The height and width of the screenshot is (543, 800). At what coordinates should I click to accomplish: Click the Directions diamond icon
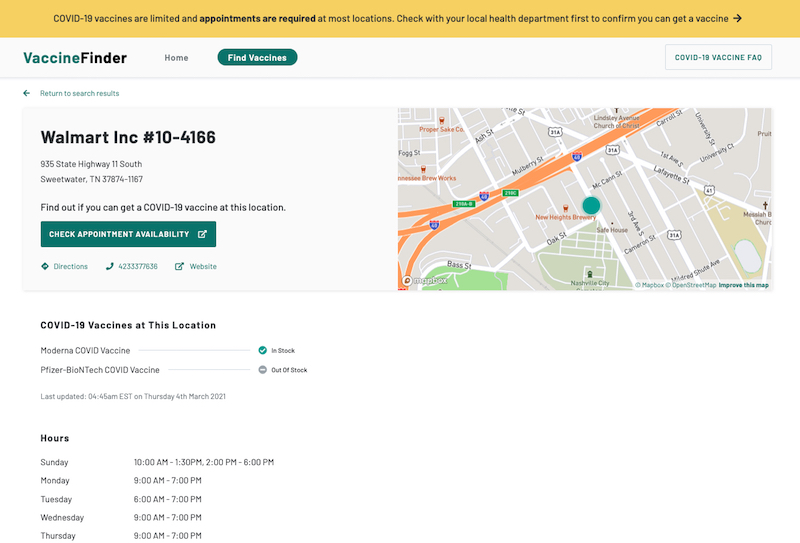45,266
